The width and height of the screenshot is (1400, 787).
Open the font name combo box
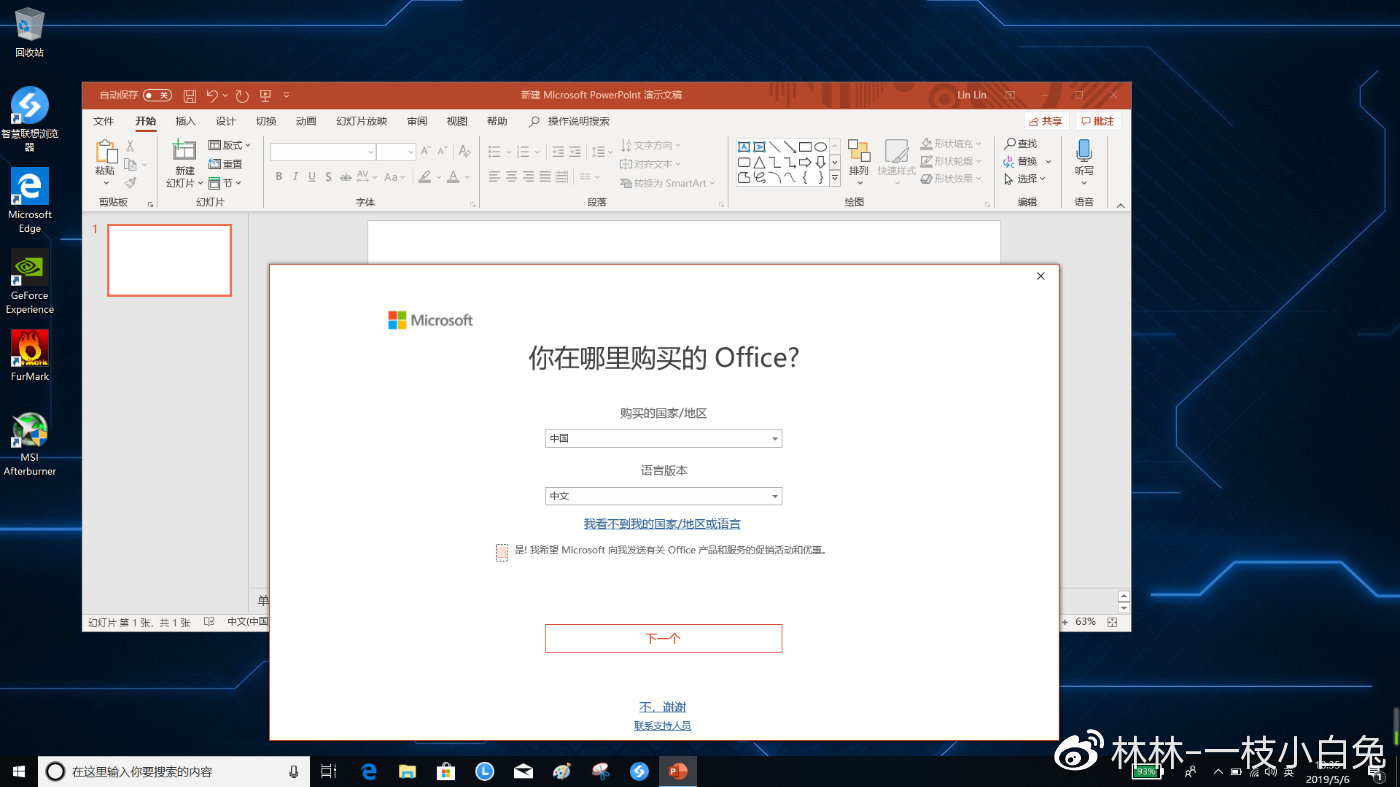pyautogui.click(x=323, y=152)
